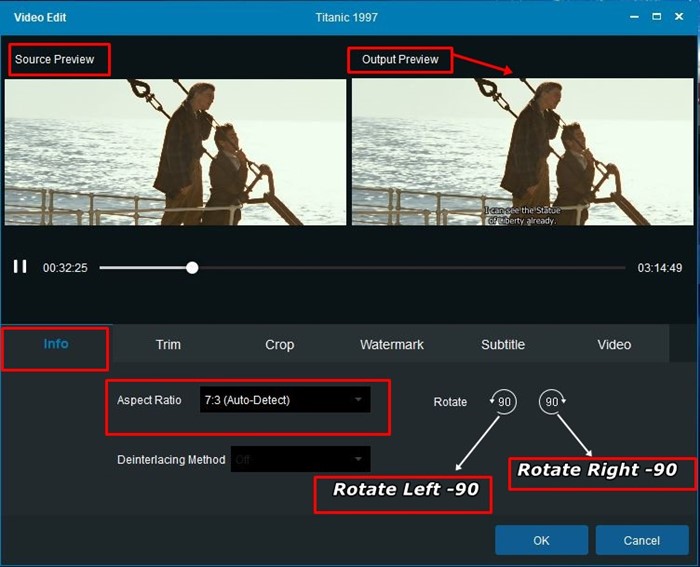Viewport: 700px width, 567px height.
Task: Click the total duration 03:14:49
Action: tap(659, 268)
